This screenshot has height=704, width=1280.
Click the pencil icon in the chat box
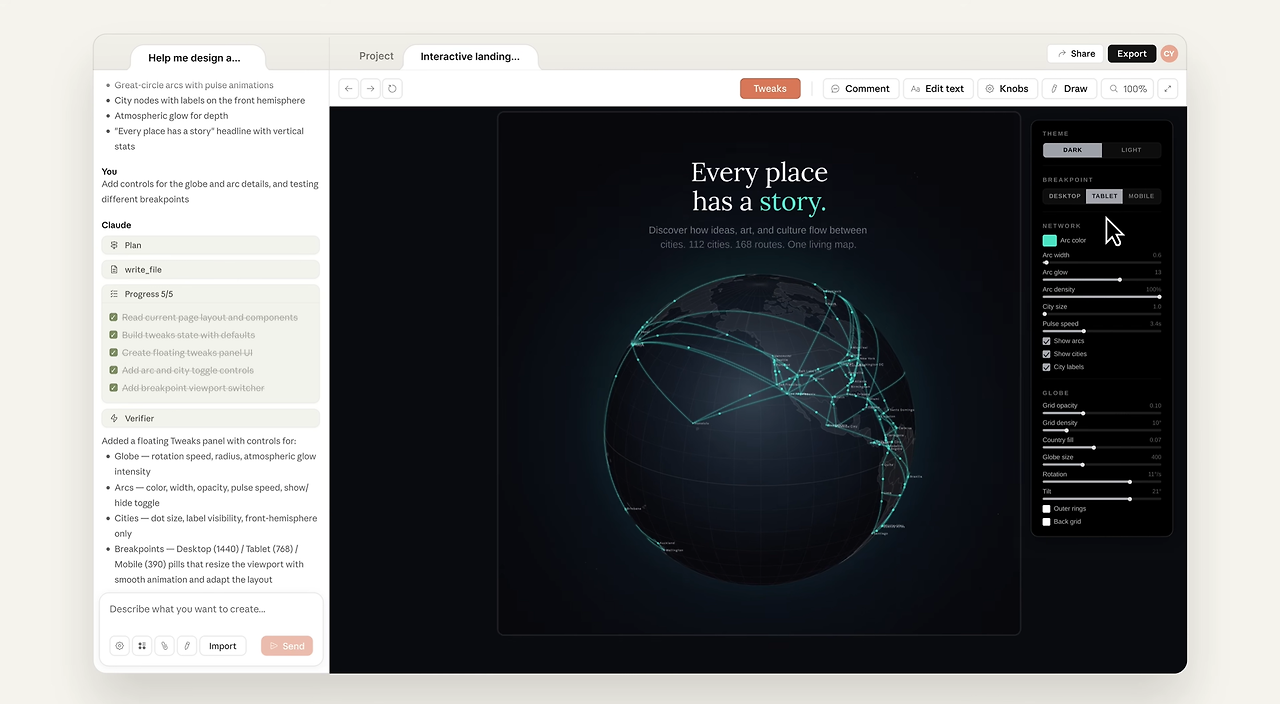click(x=186, y=646)
